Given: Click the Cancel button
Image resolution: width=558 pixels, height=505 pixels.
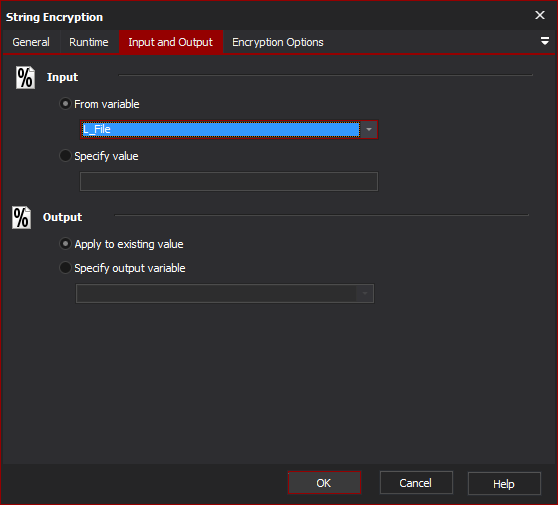Looking at the screenshot, I should coord(416,483).
